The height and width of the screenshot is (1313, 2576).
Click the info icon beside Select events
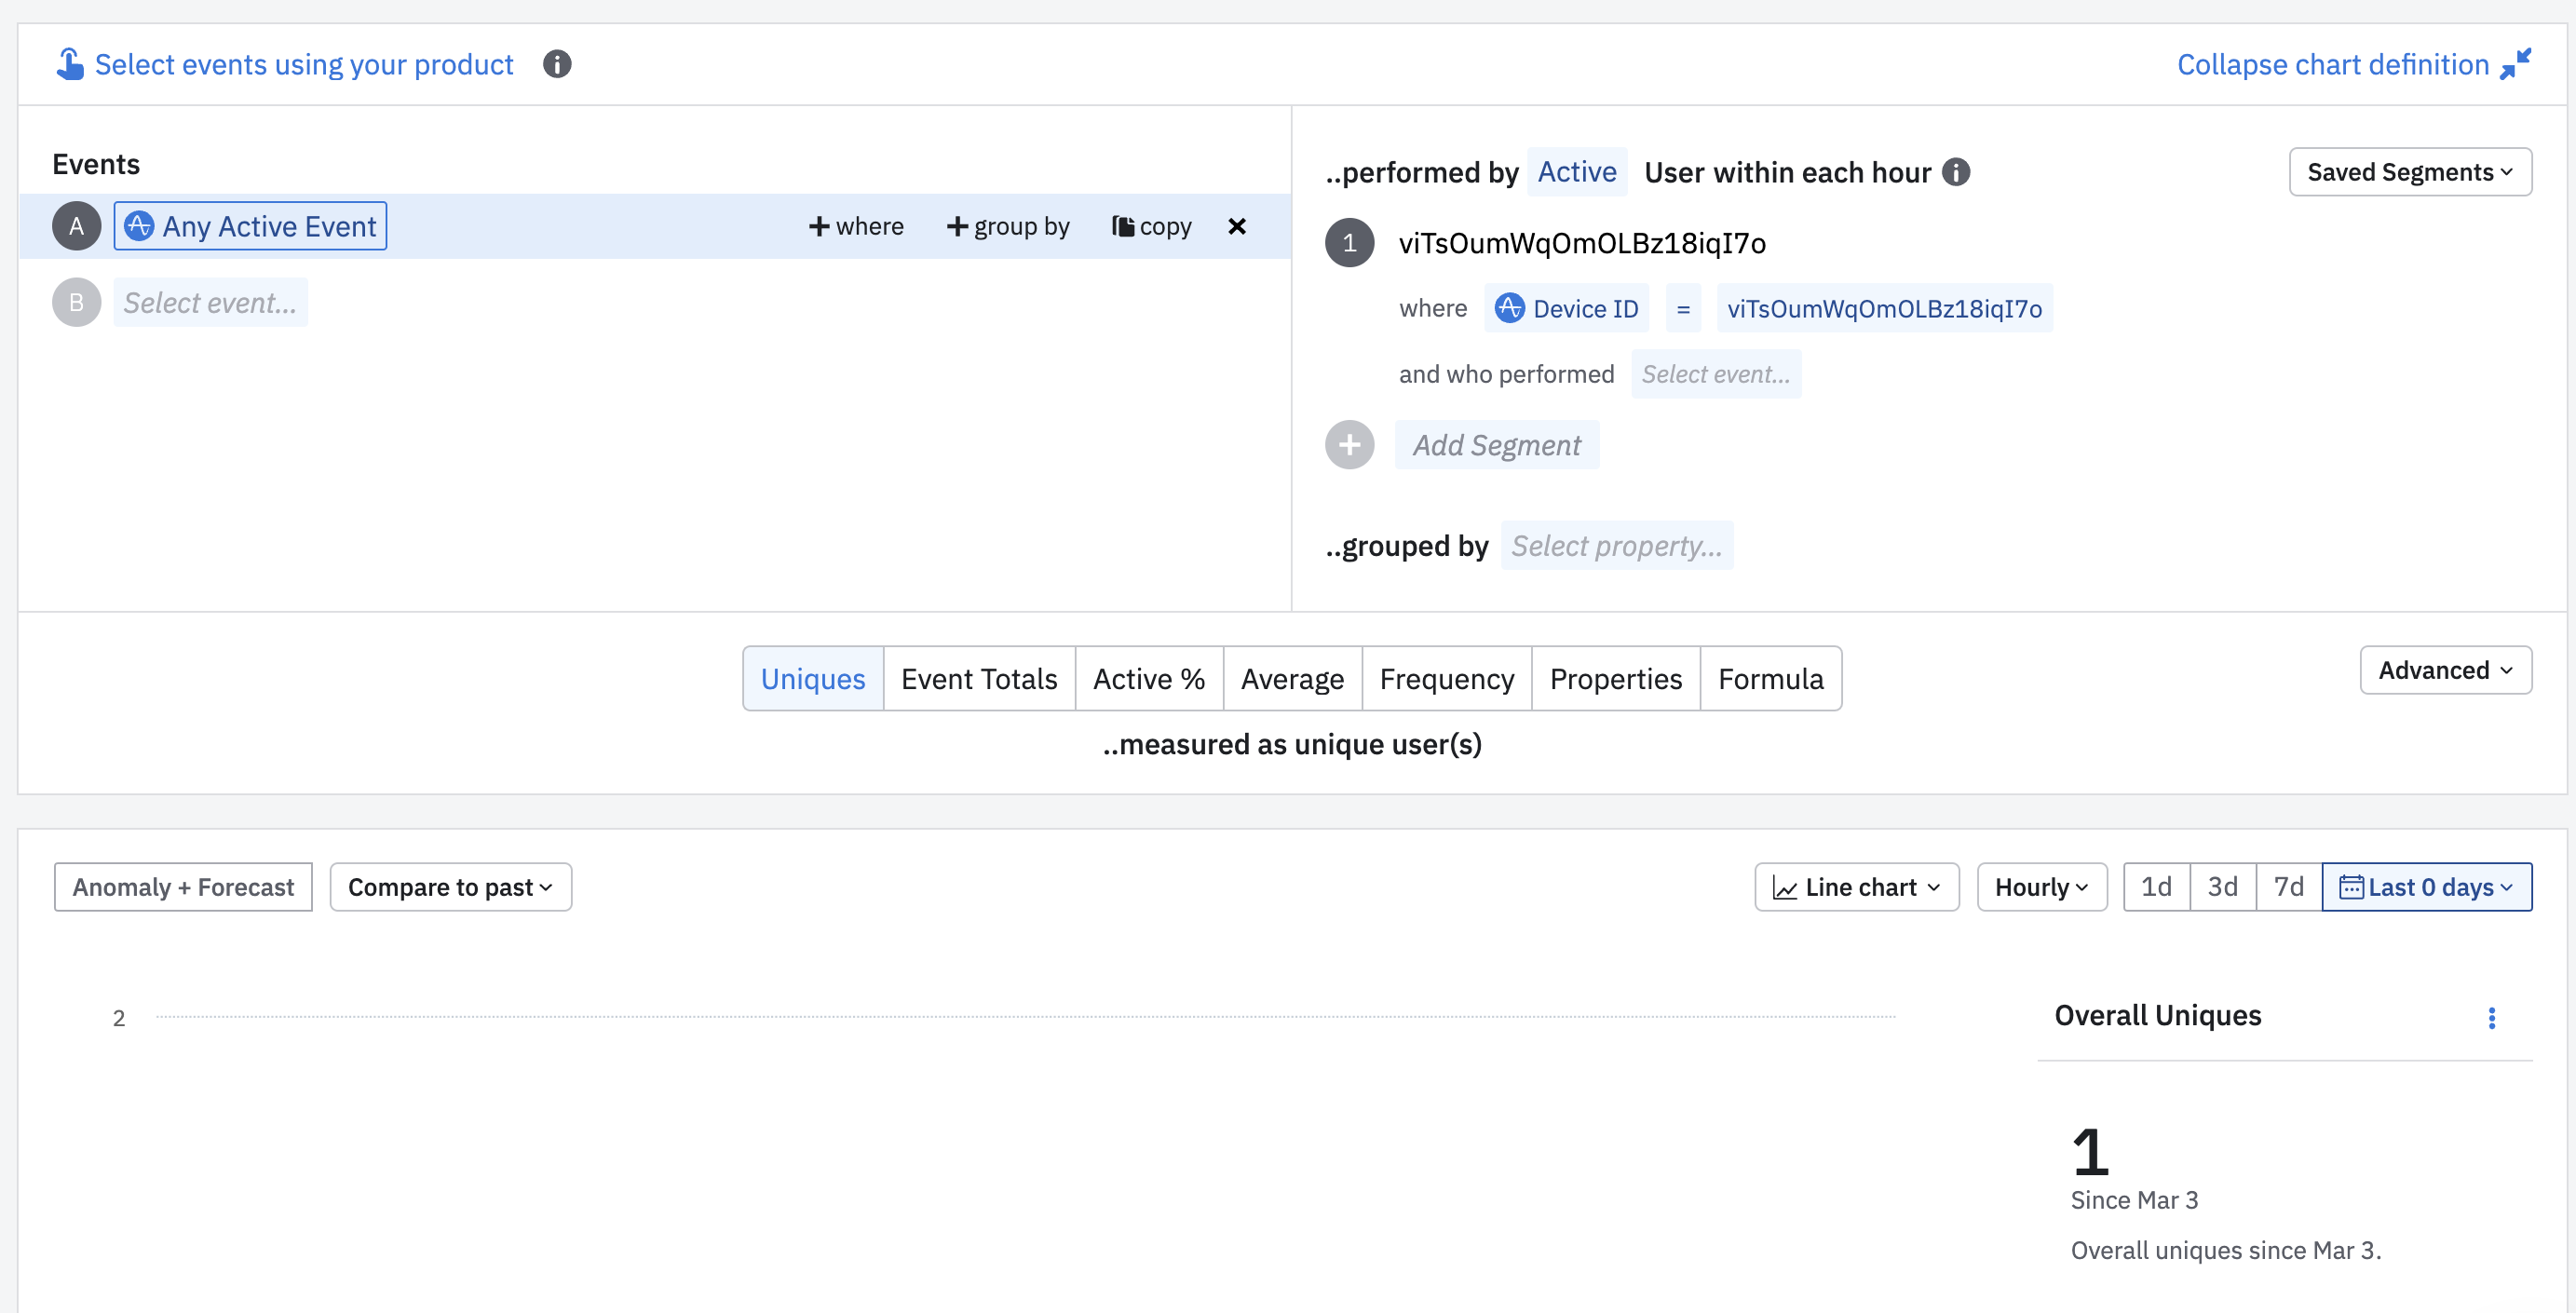tap(557, 64)
